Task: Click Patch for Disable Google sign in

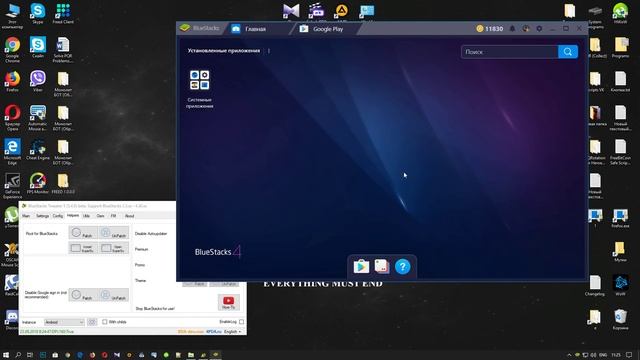Action: 83,295
